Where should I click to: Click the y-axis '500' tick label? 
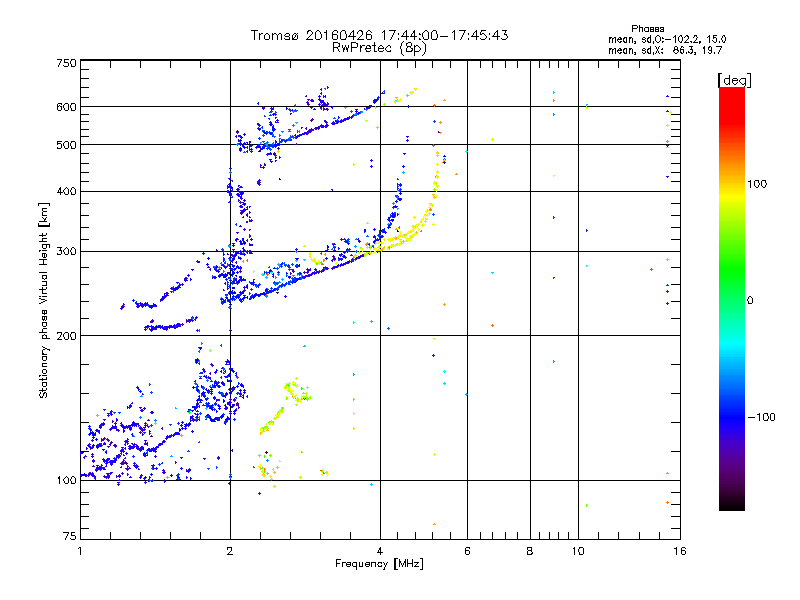pos(66,145)
